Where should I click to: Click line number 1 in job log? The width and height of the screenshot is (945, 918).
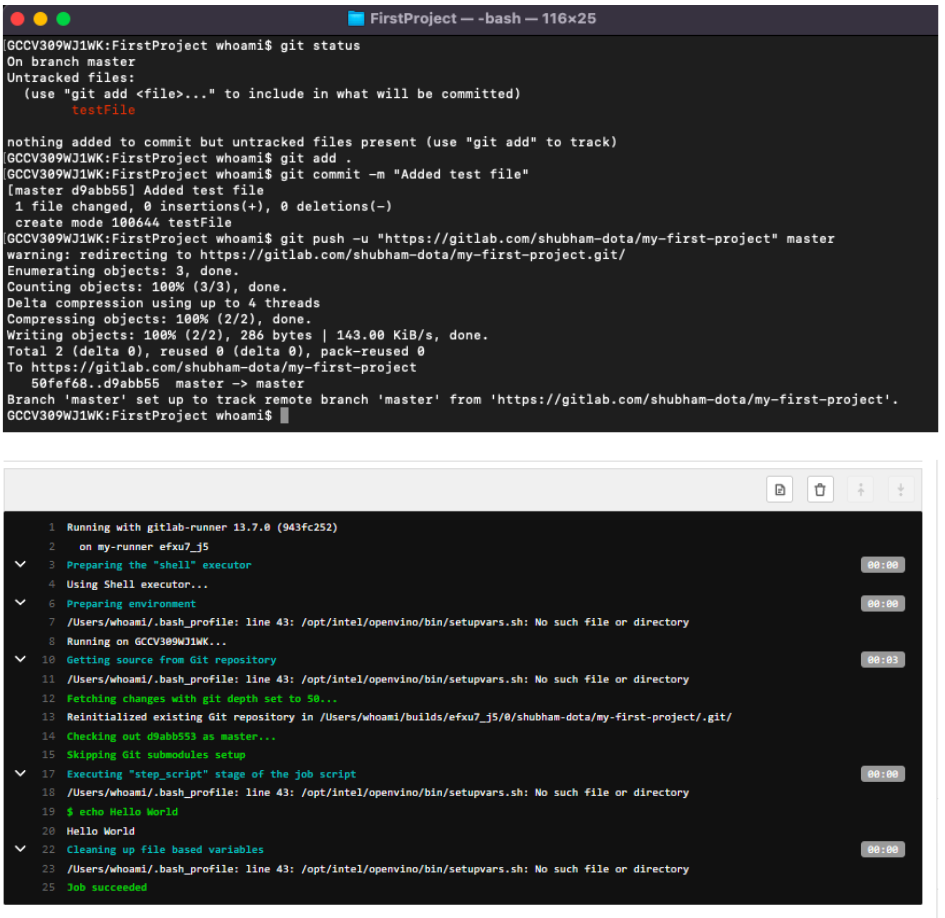(52, 527)
